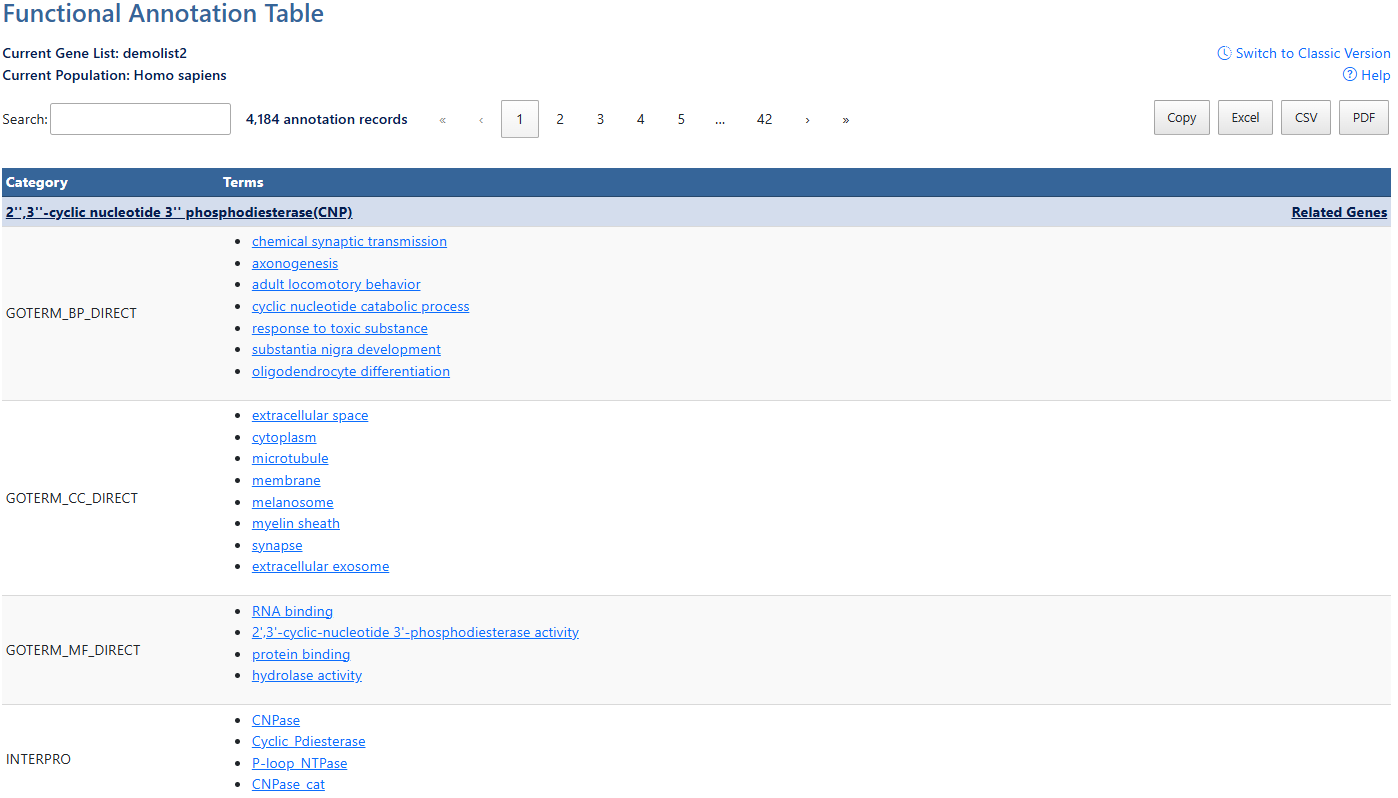Open the RNA binding annotation term
This screenshot has height=798, width=1398.
[x=292, y=611]
